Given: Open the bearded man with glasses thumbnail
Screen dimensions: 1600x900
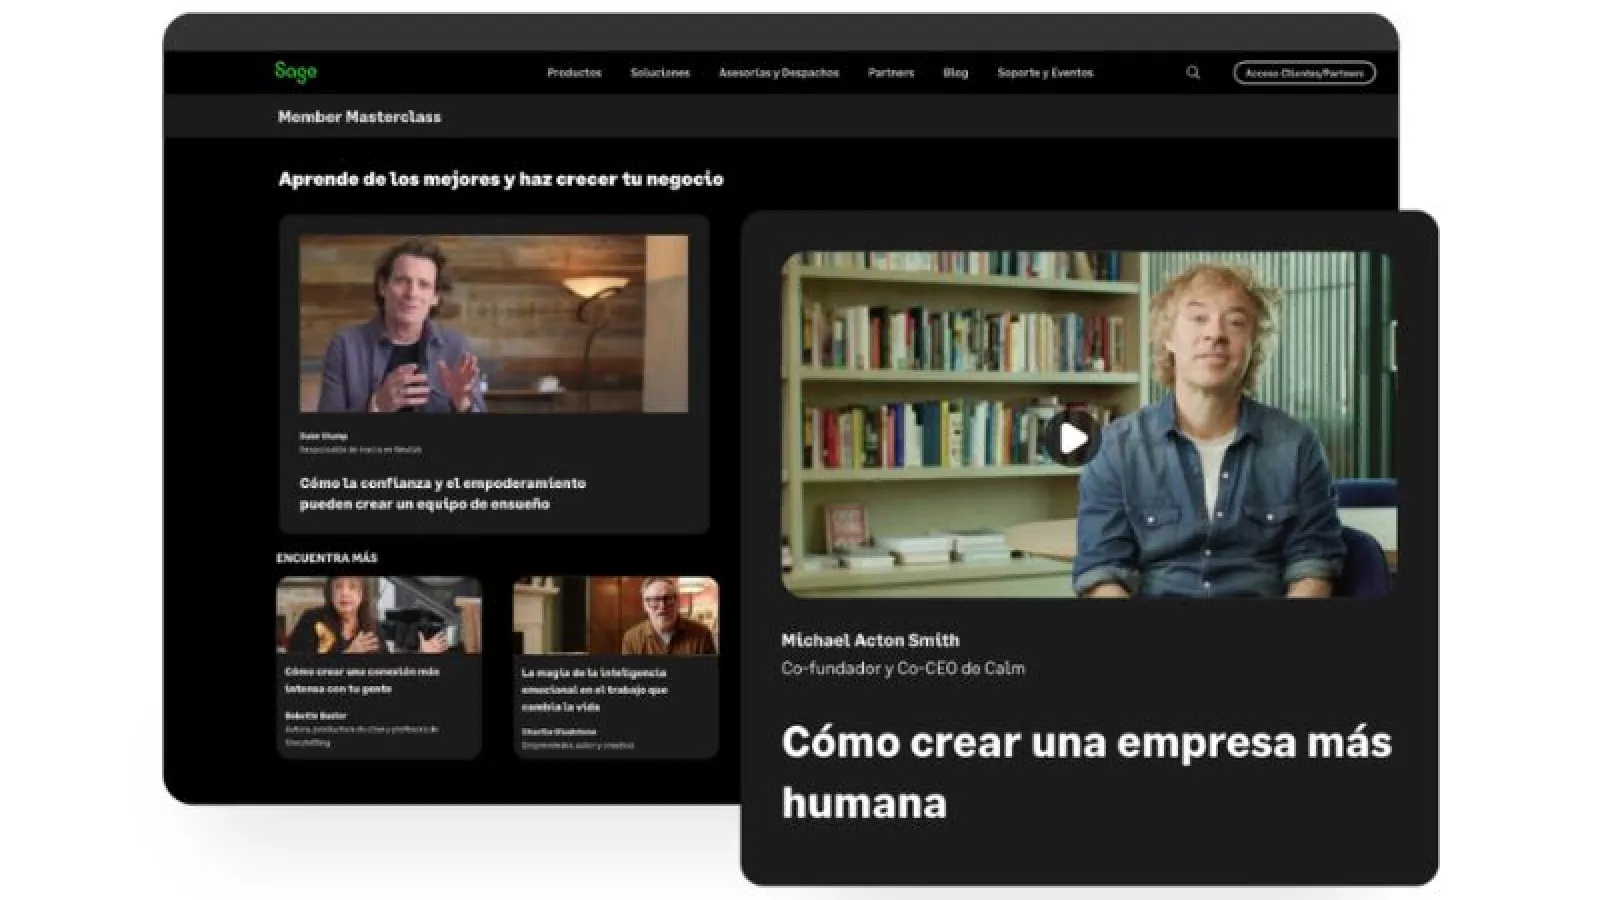Looking at the screenshot, I should 615,615.
